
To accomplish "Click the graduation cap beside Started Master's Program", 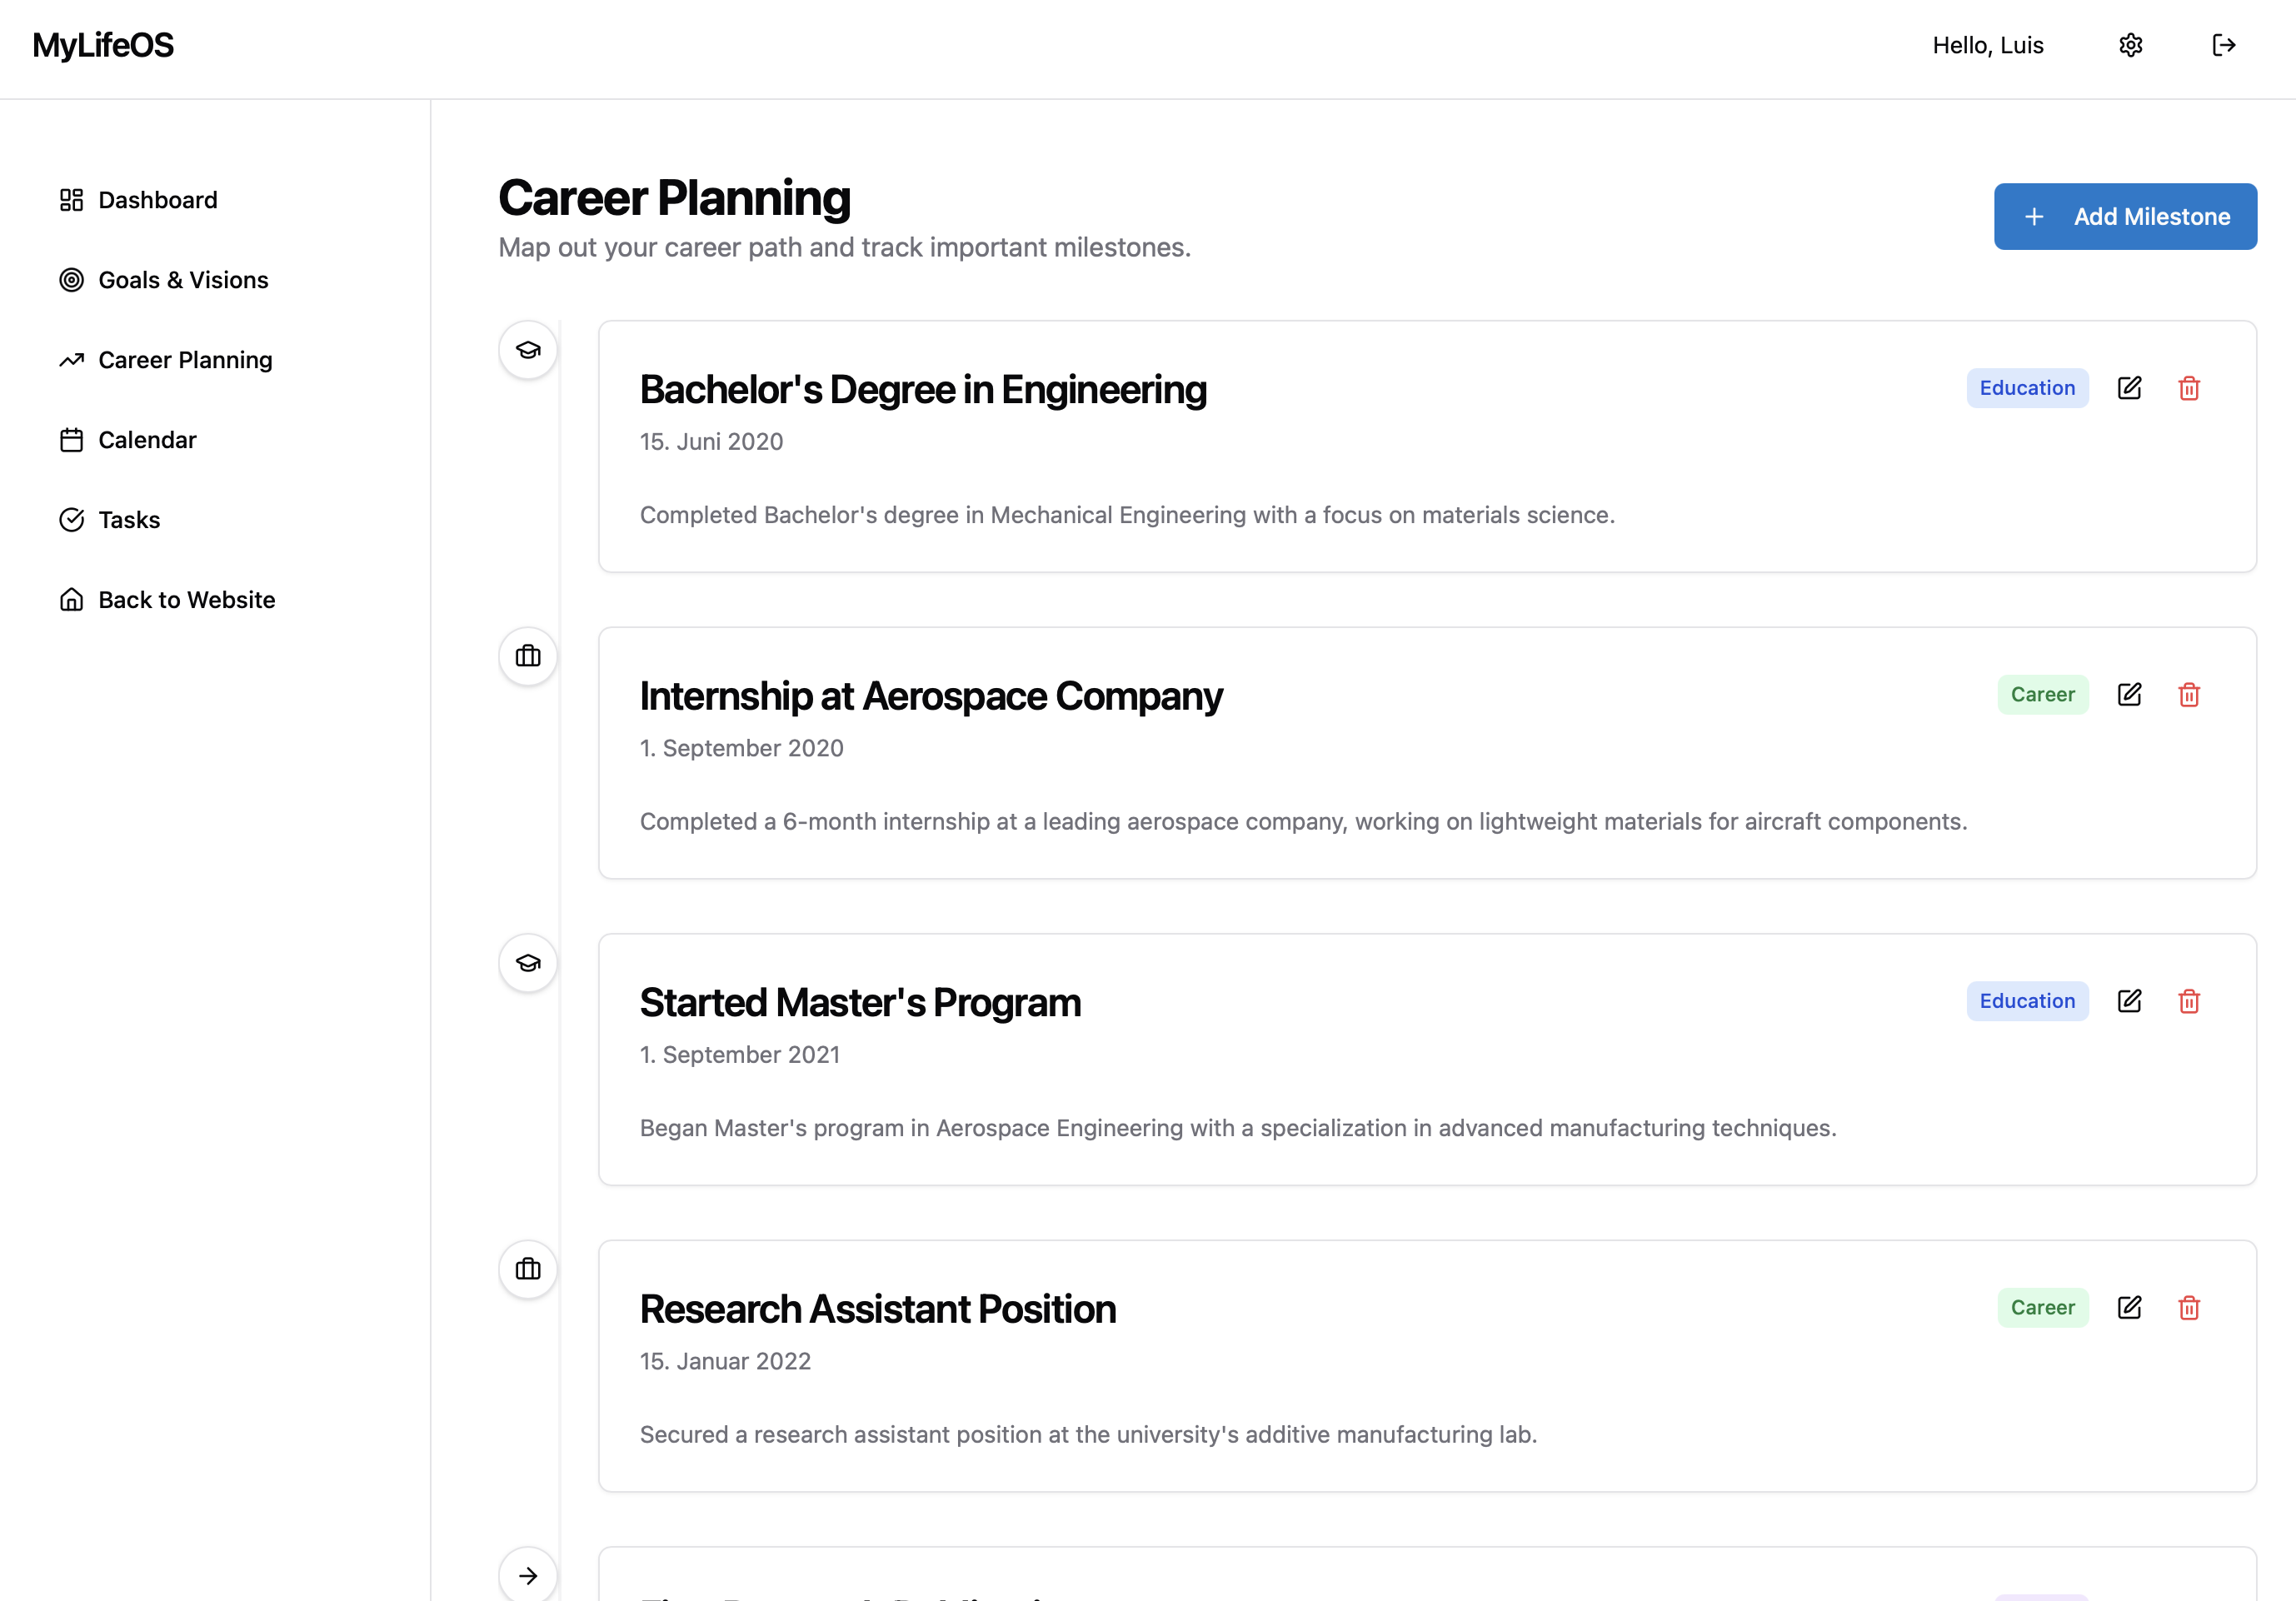I will click(527, 962).
